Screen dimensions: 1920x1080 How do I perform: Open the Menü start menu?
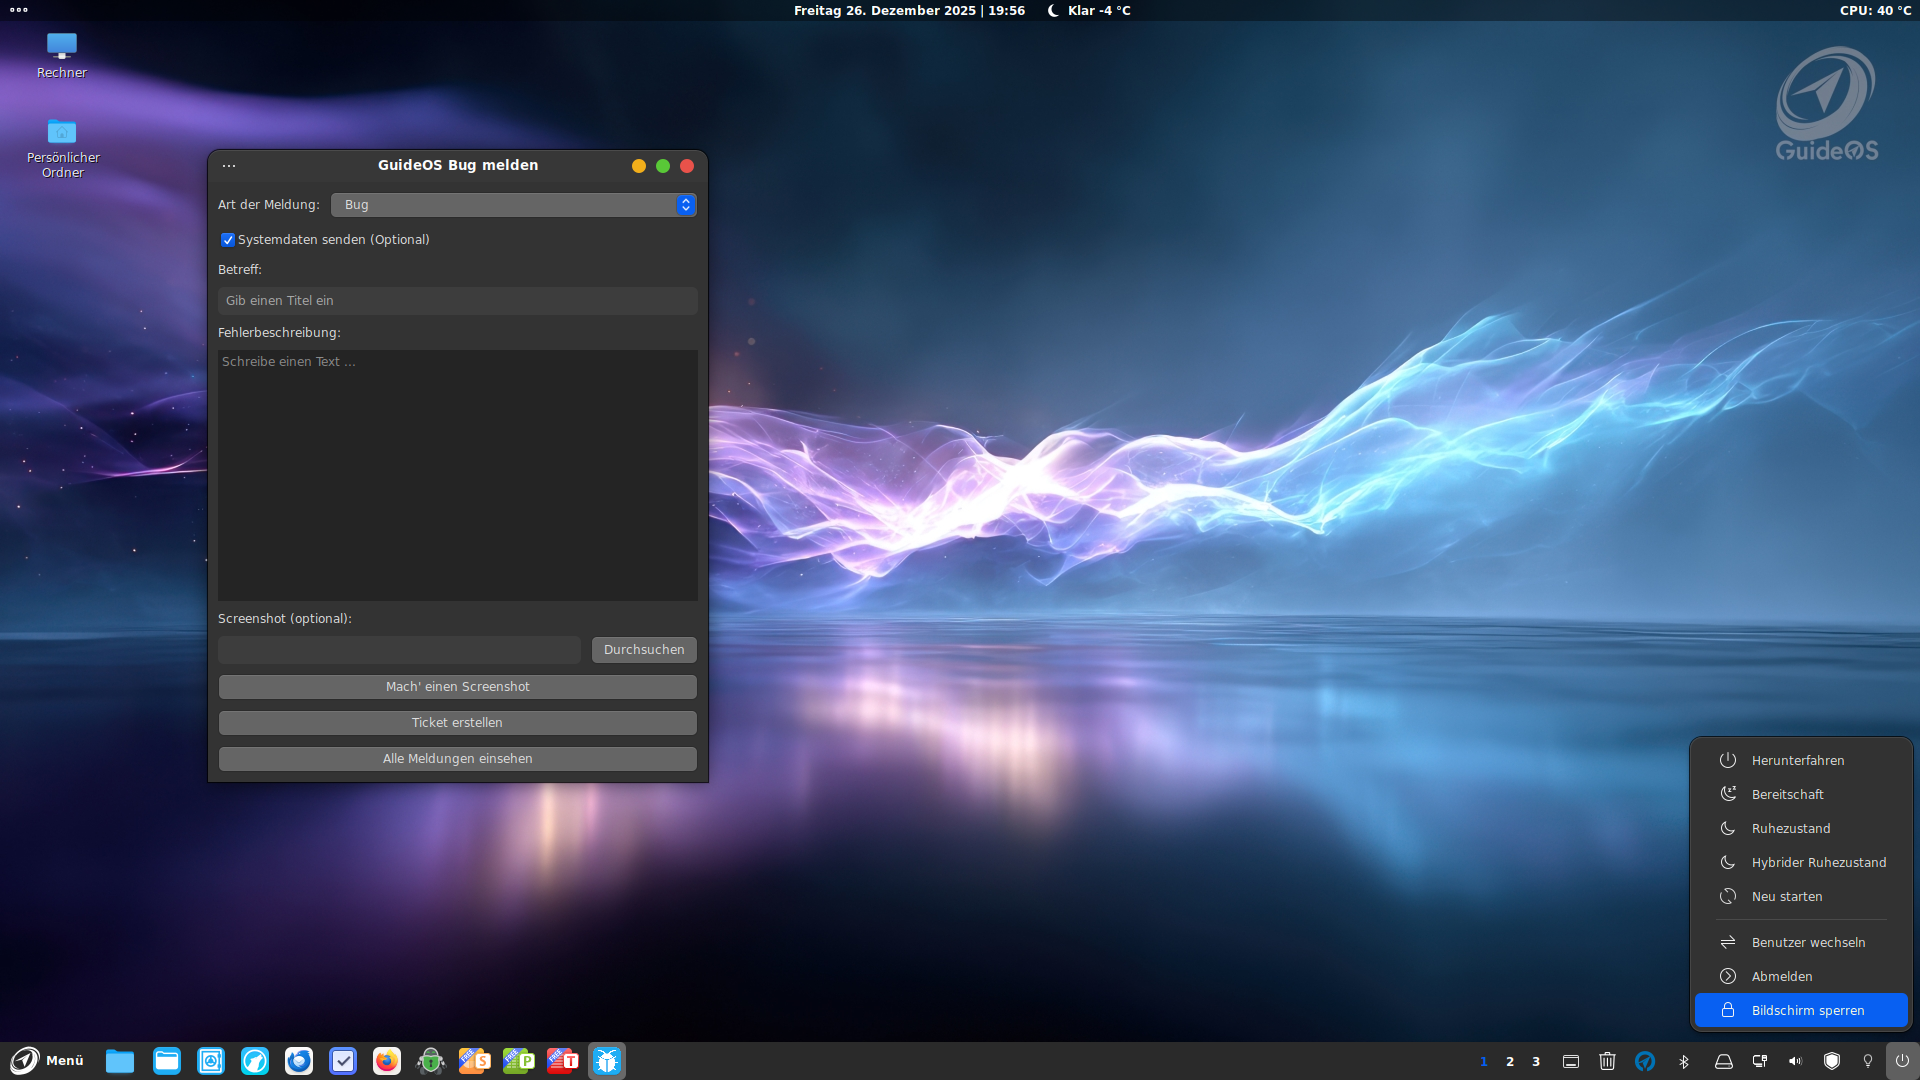47,1061
